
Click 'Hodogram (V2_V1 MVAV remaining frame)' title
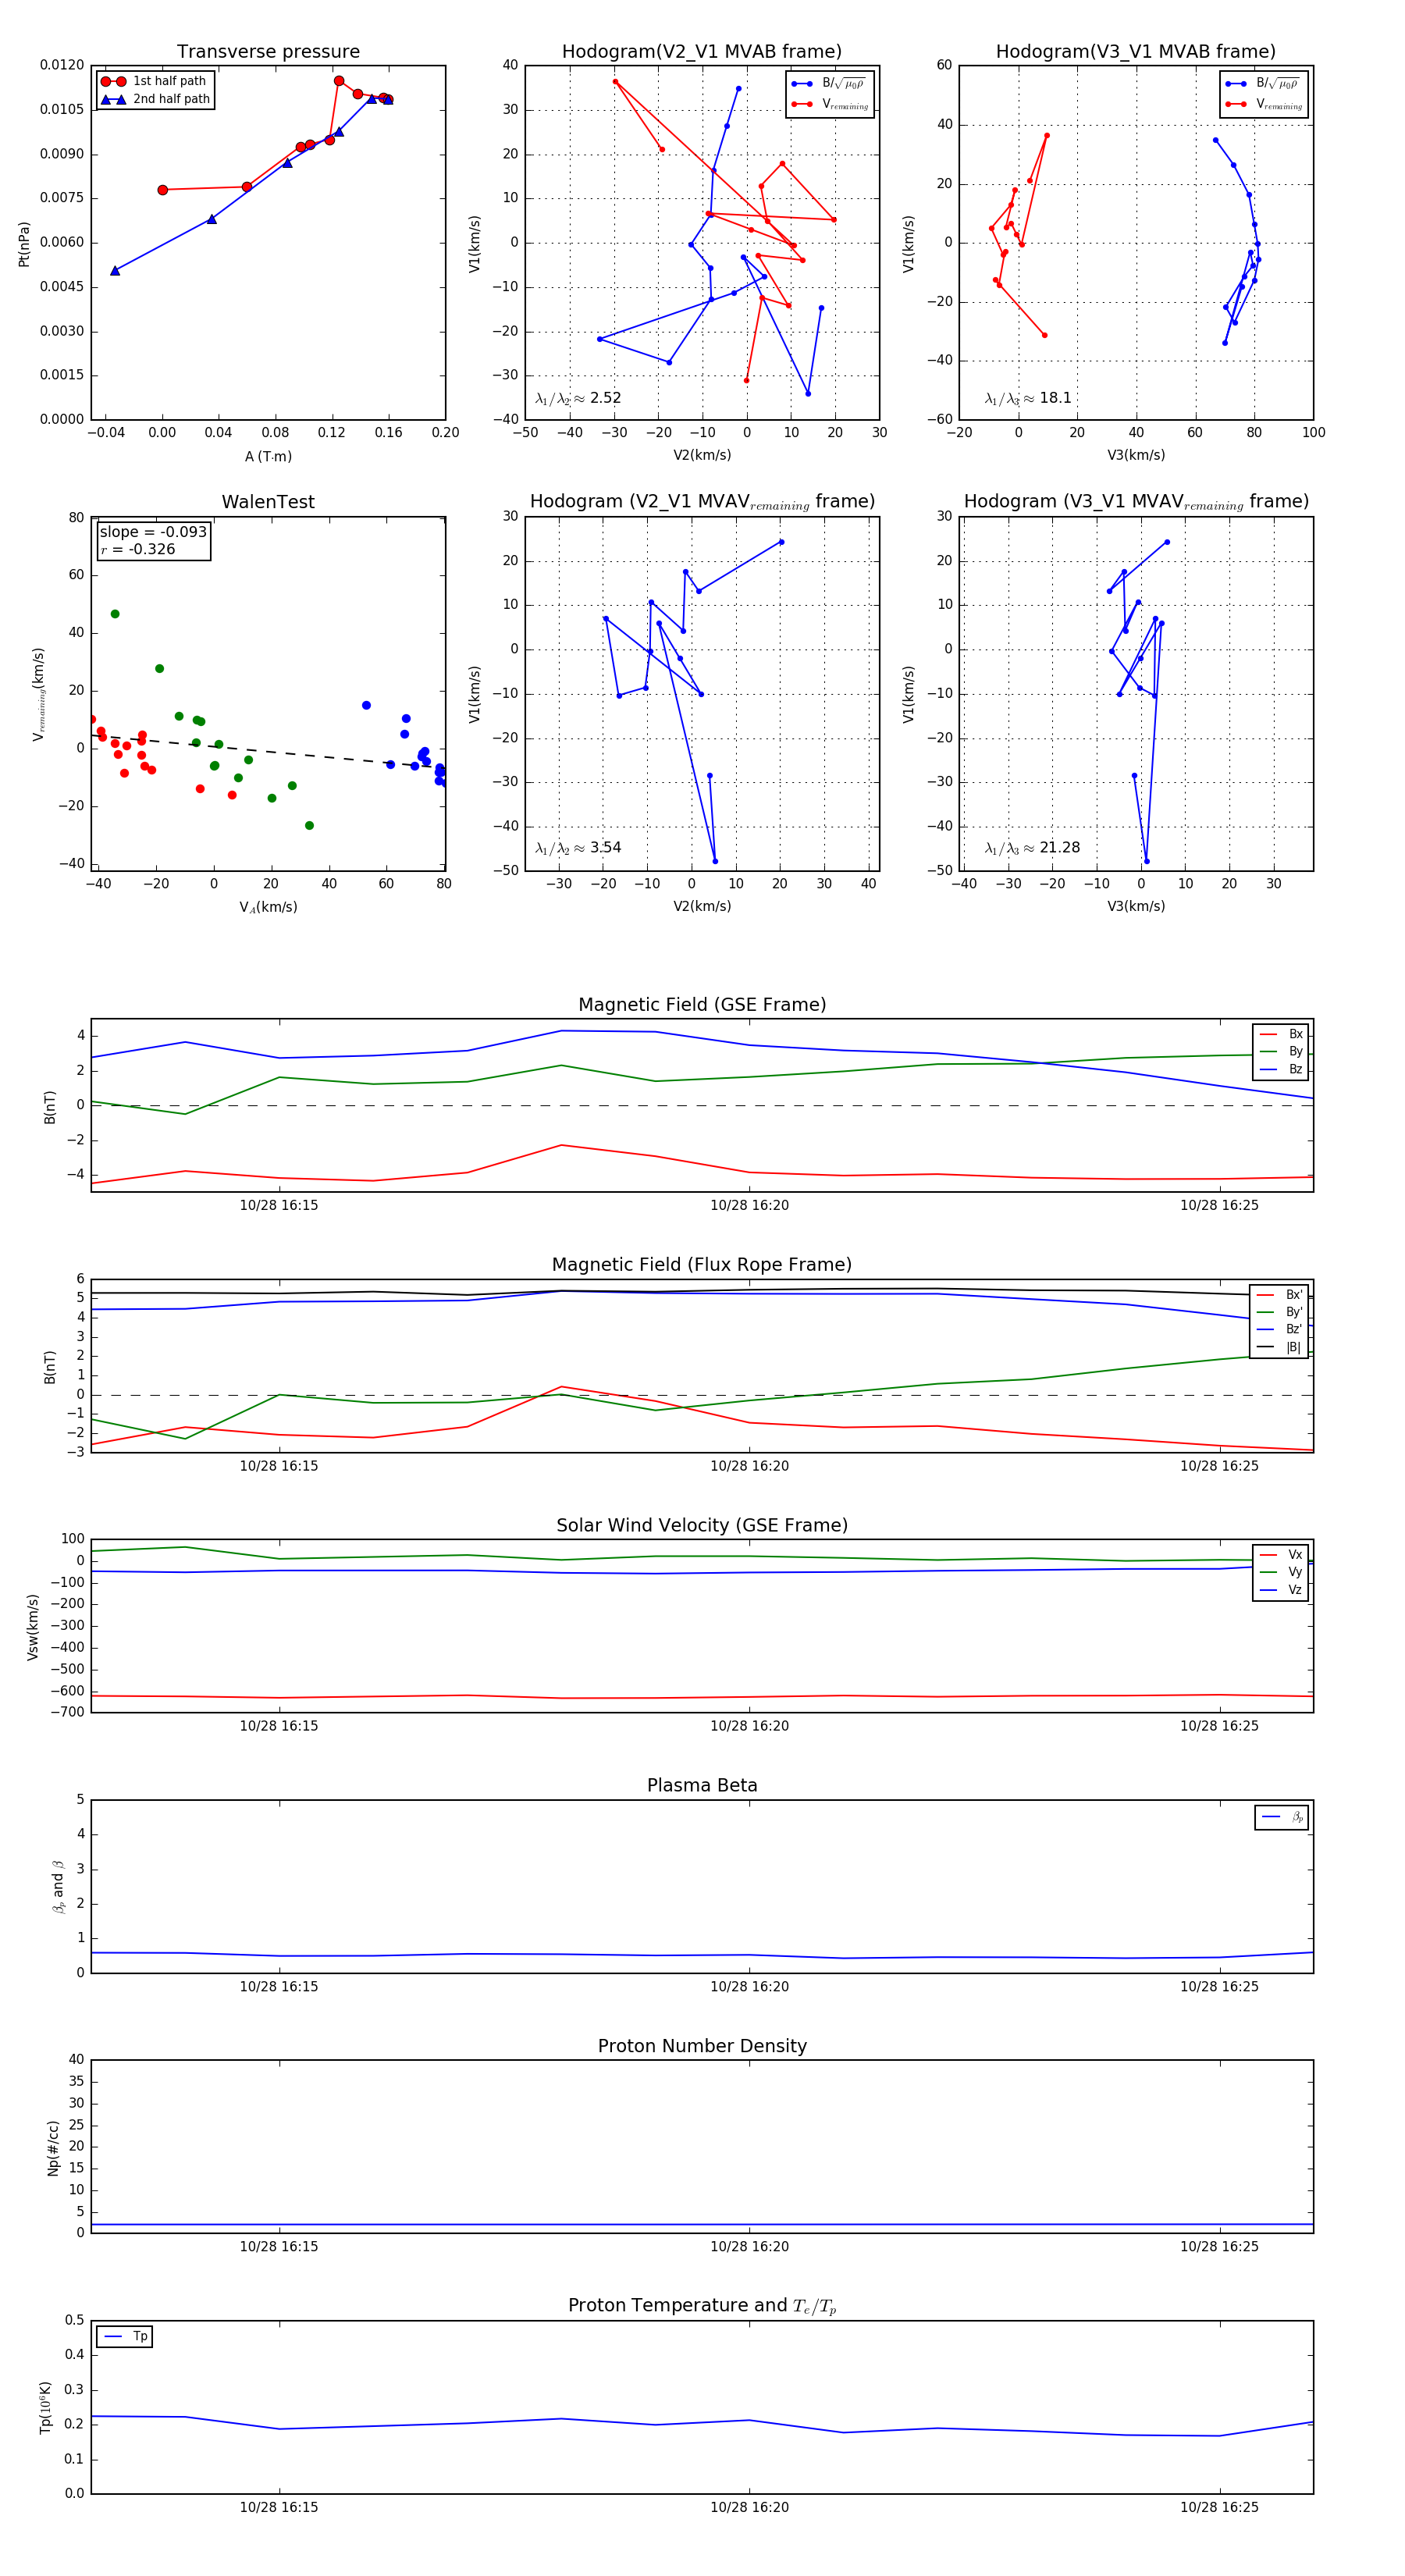(x=701, y=501)
